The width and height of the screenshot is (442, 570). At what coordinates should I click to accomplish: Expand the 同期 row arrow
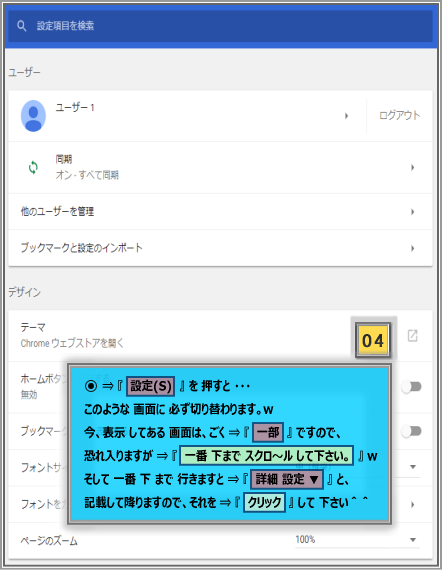pyautogui.click(x=413, y=168)
